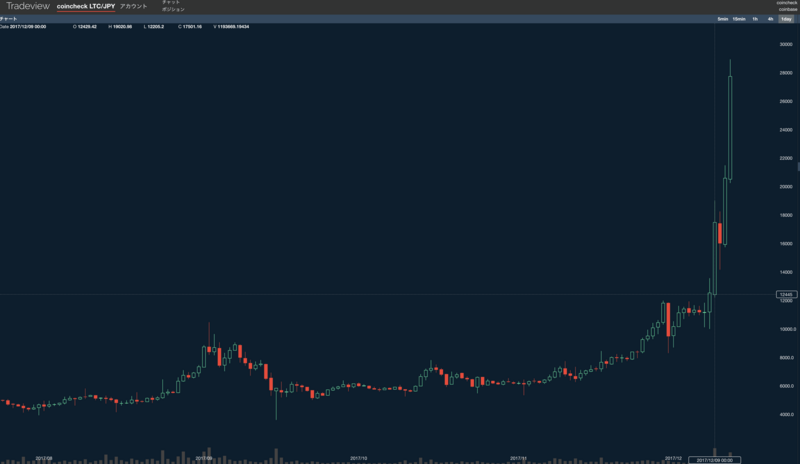Open the アカウント menu
The width and height of the screenshot is (800, 464).
coord(133,6)
